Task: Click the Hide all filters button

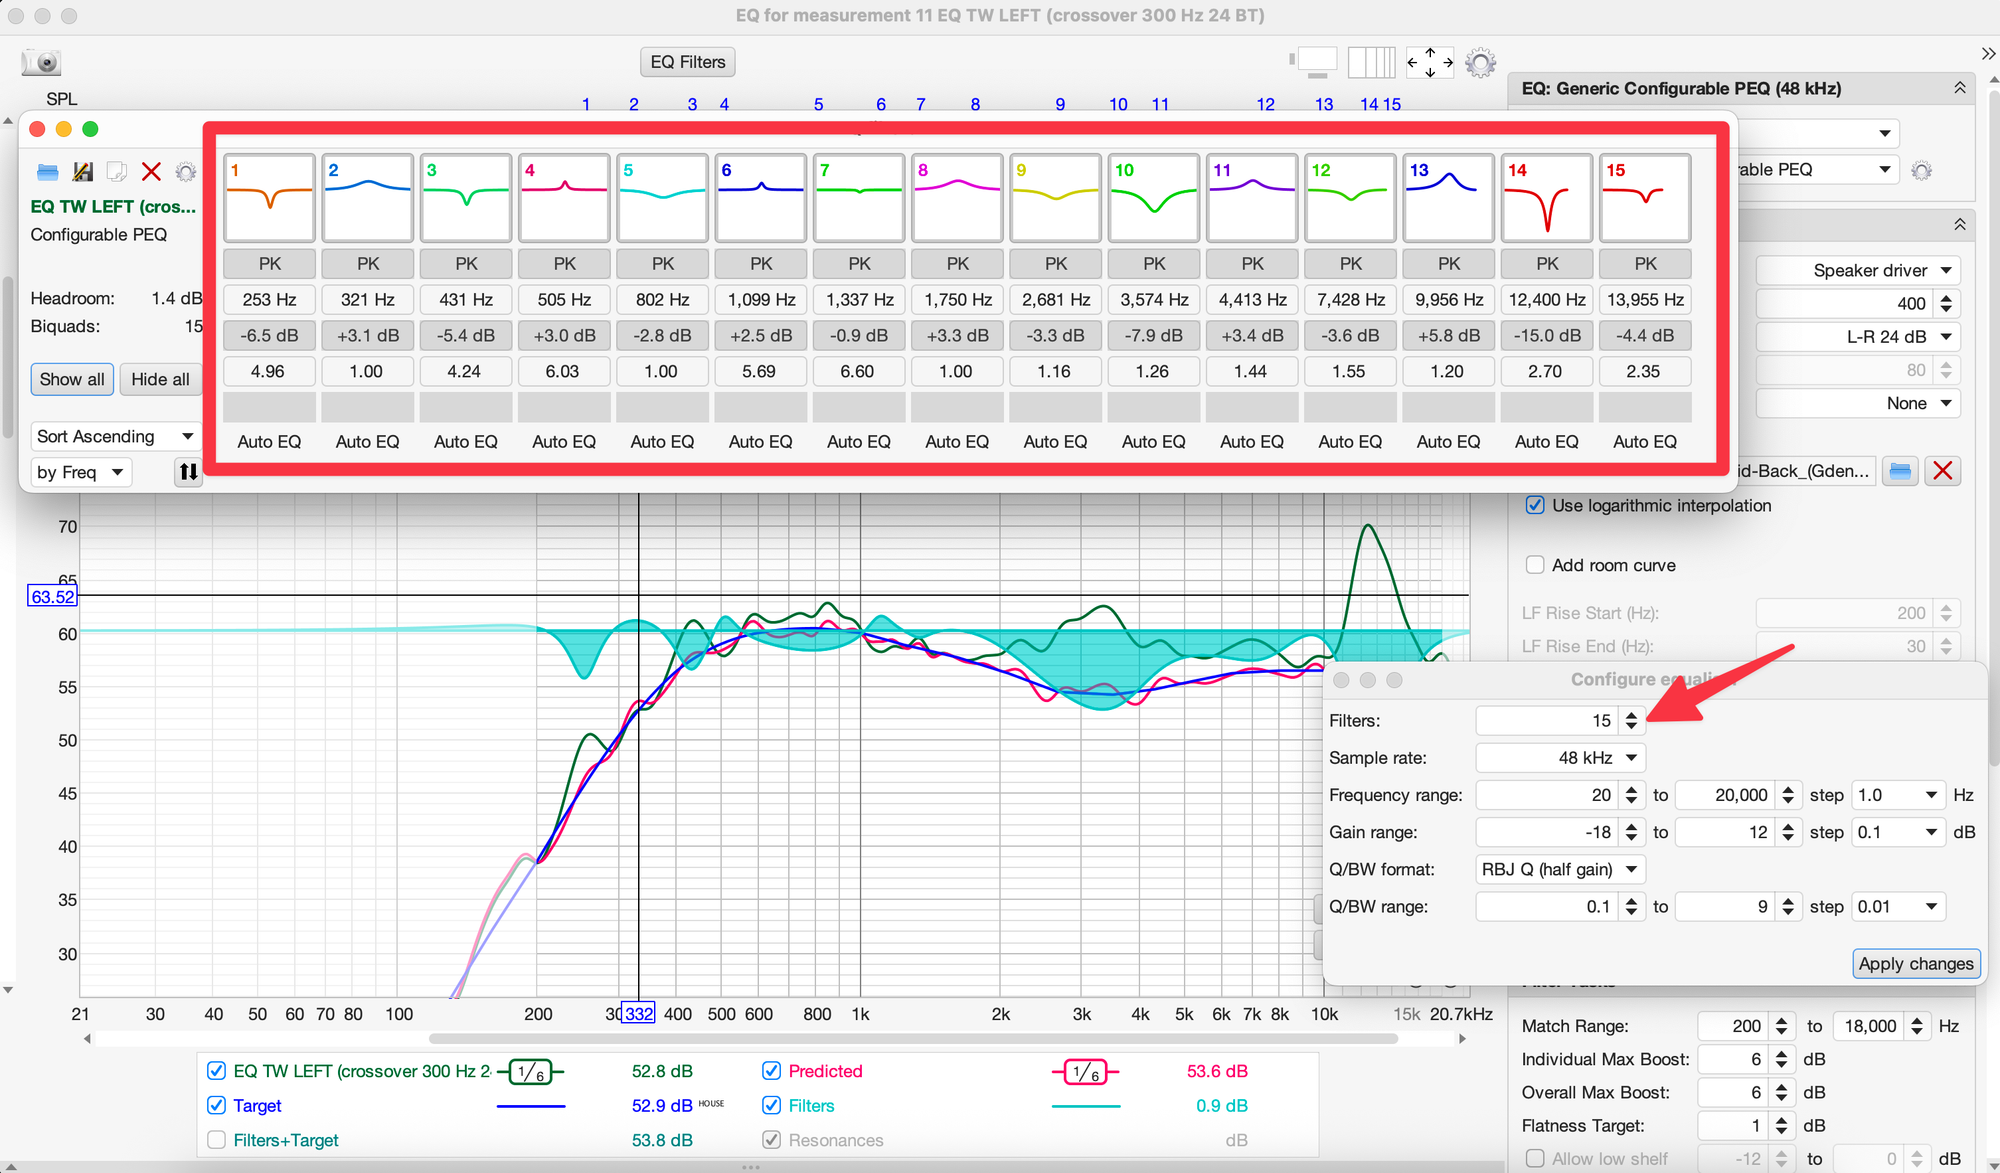Action: click(160, 379)
